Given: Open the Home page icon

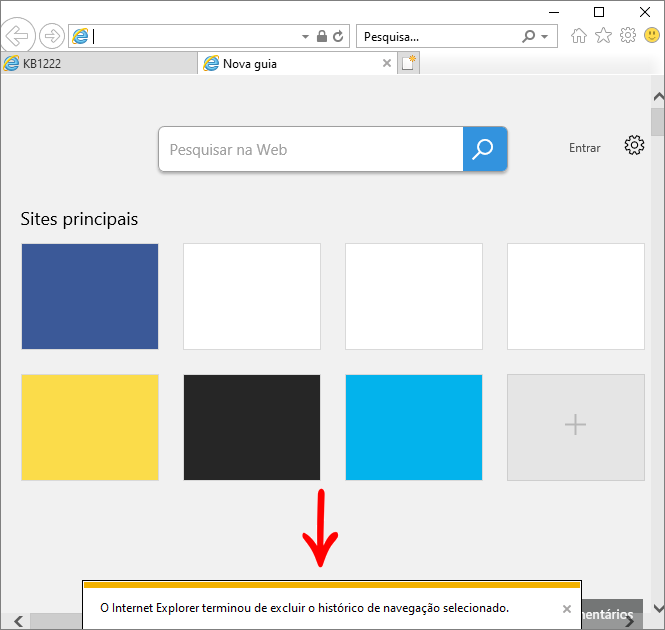Looking at the screenshot, I should (578, 36).
